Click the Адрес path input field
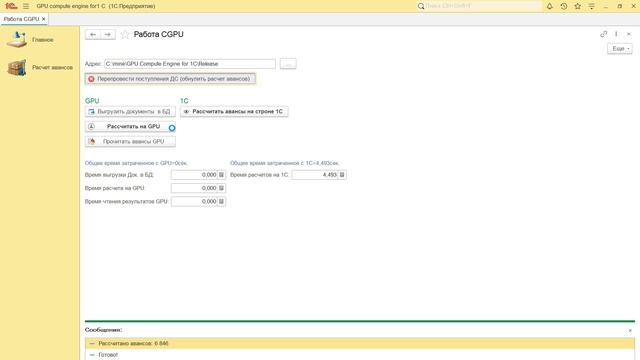 (x=190, y=64)
